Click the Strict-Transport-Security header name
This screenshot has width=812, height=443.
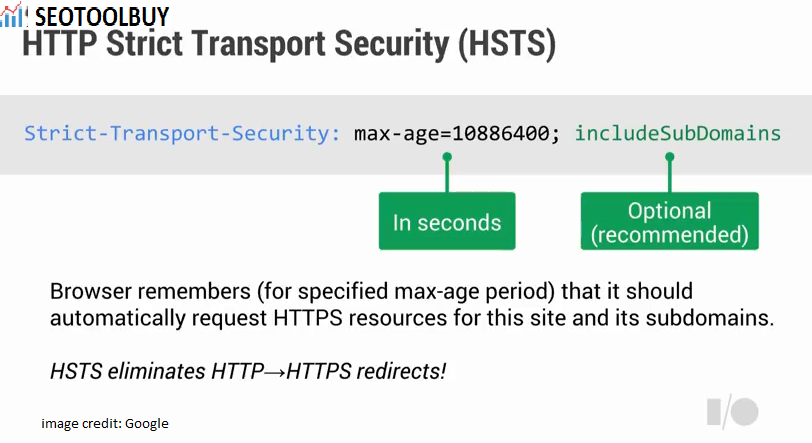click(182, 134)
